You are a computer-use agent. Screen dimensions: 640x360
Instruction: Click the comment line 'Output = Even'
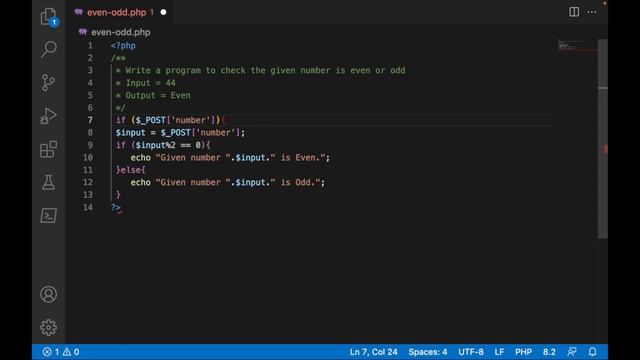(153, 95)
